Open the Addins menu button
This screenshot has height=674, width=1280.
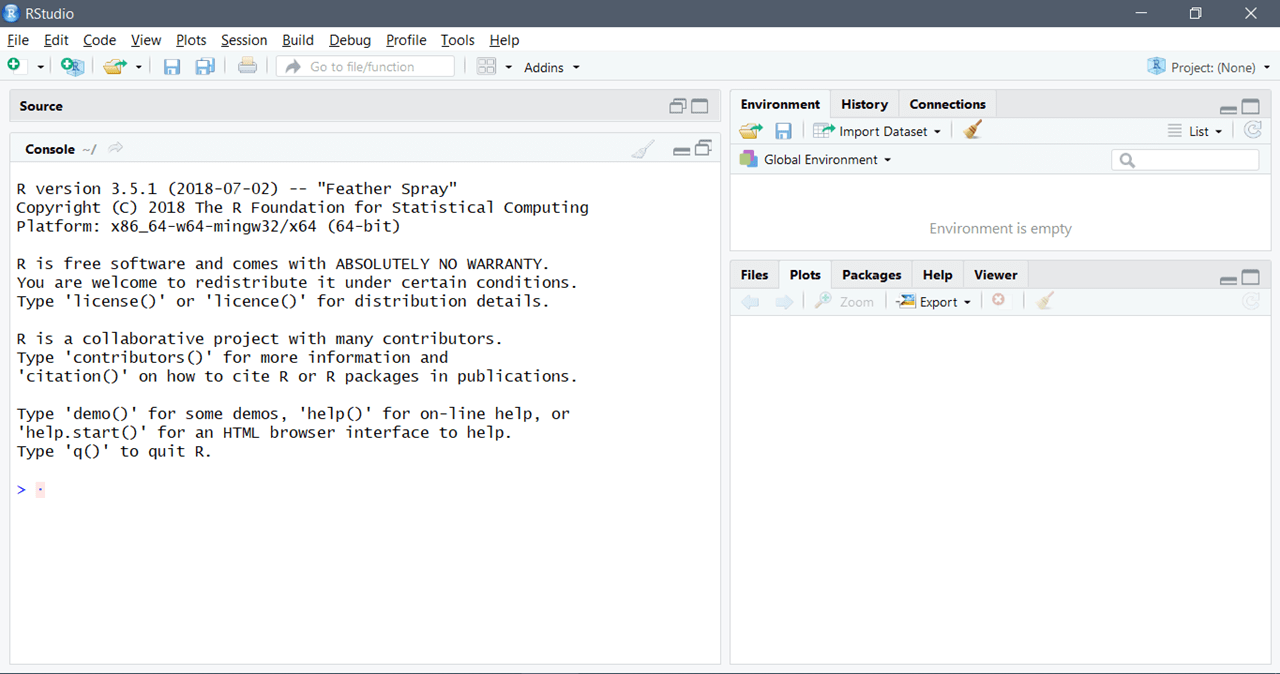coord(551,67)
